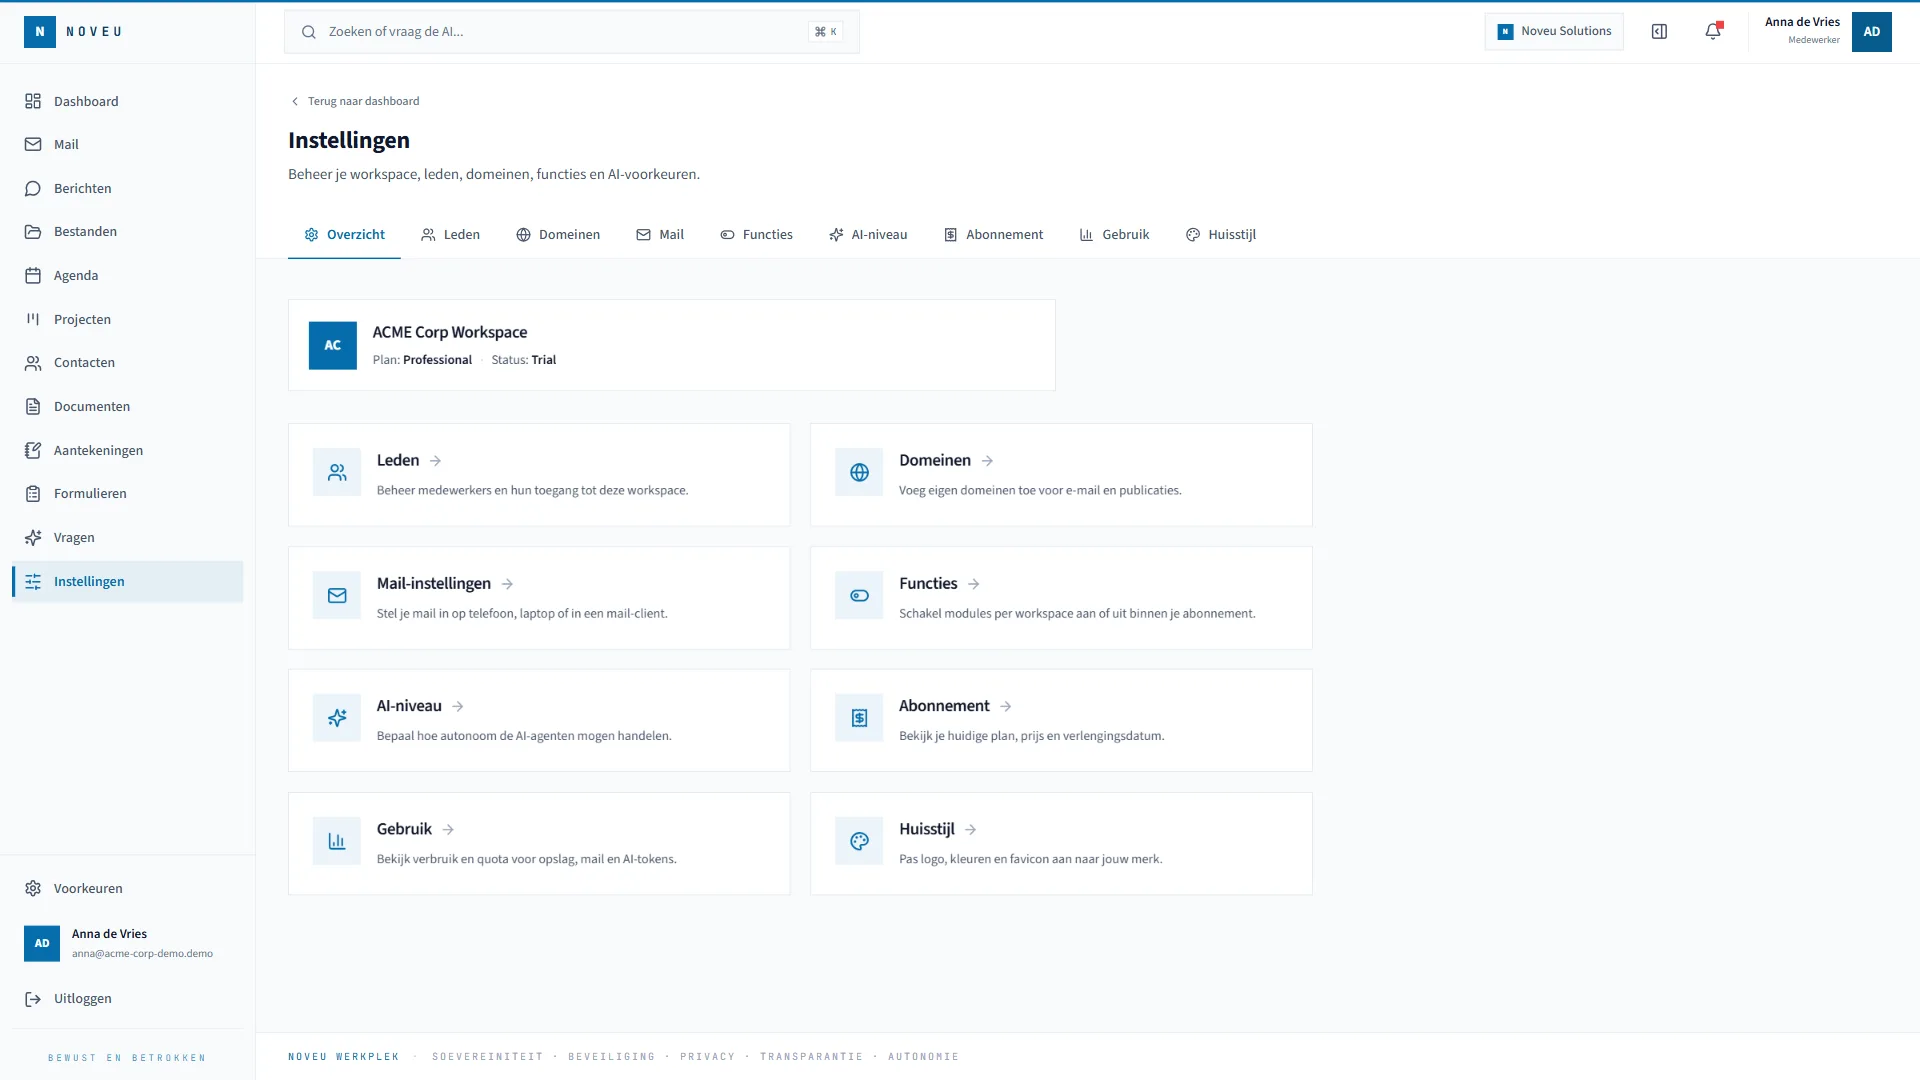Switch to the Huisstijl tab
Screen dimensions: 1920x1080
click(x=1220, y=235)
